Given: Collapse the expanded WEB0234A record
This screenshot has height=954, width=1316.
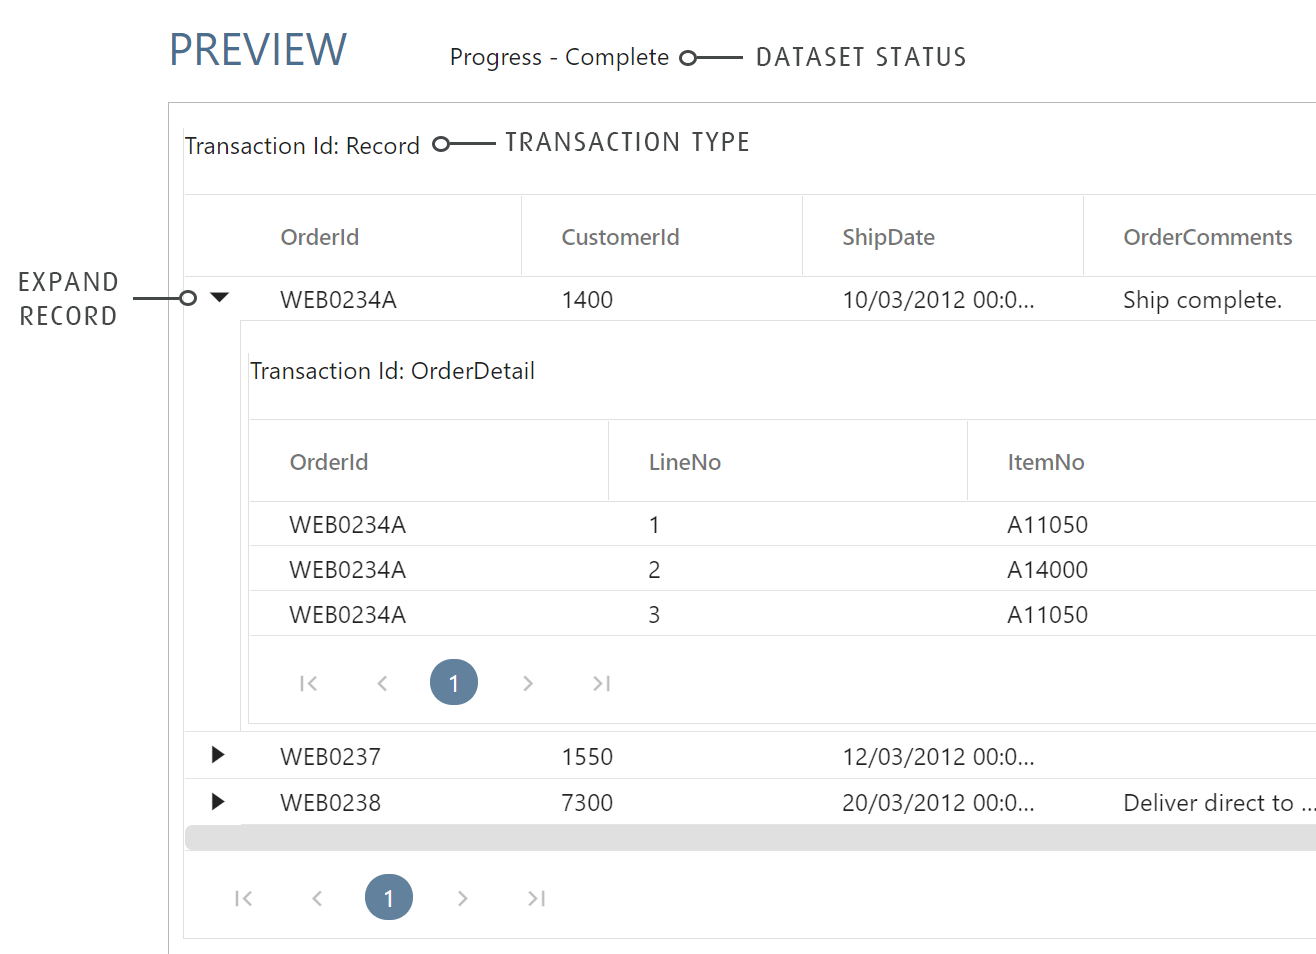Looking at the screenshot, I should 220,298.
